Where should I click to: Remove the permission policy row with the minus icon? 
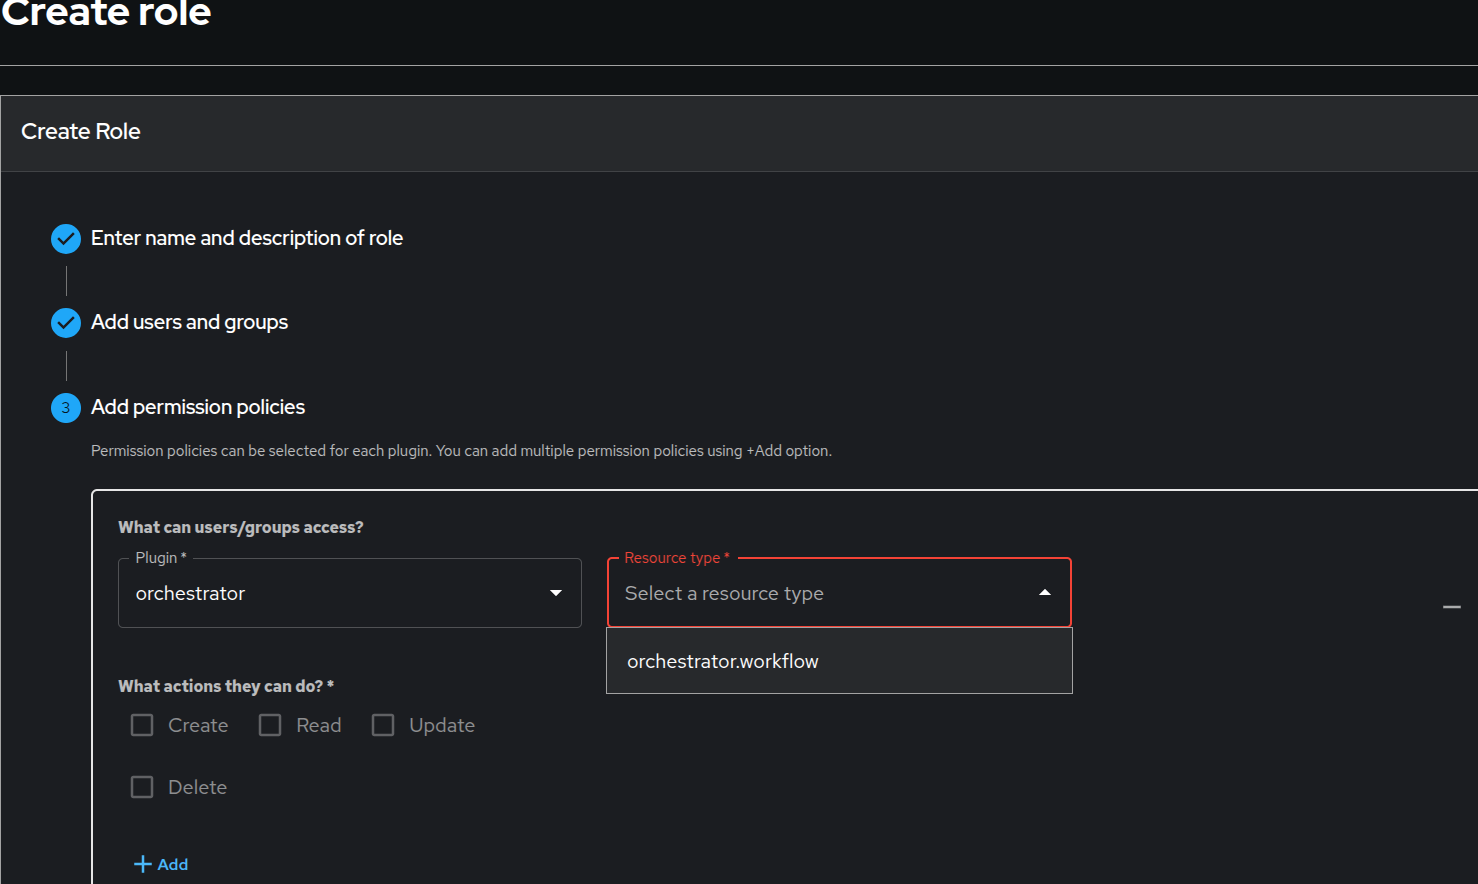click(x=1452, y=607)
